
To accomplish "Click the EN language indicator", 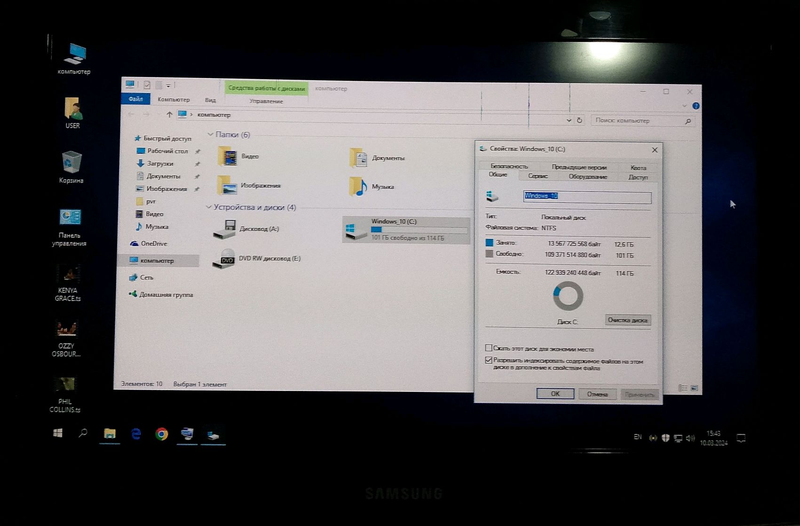I will click(638, 437).
